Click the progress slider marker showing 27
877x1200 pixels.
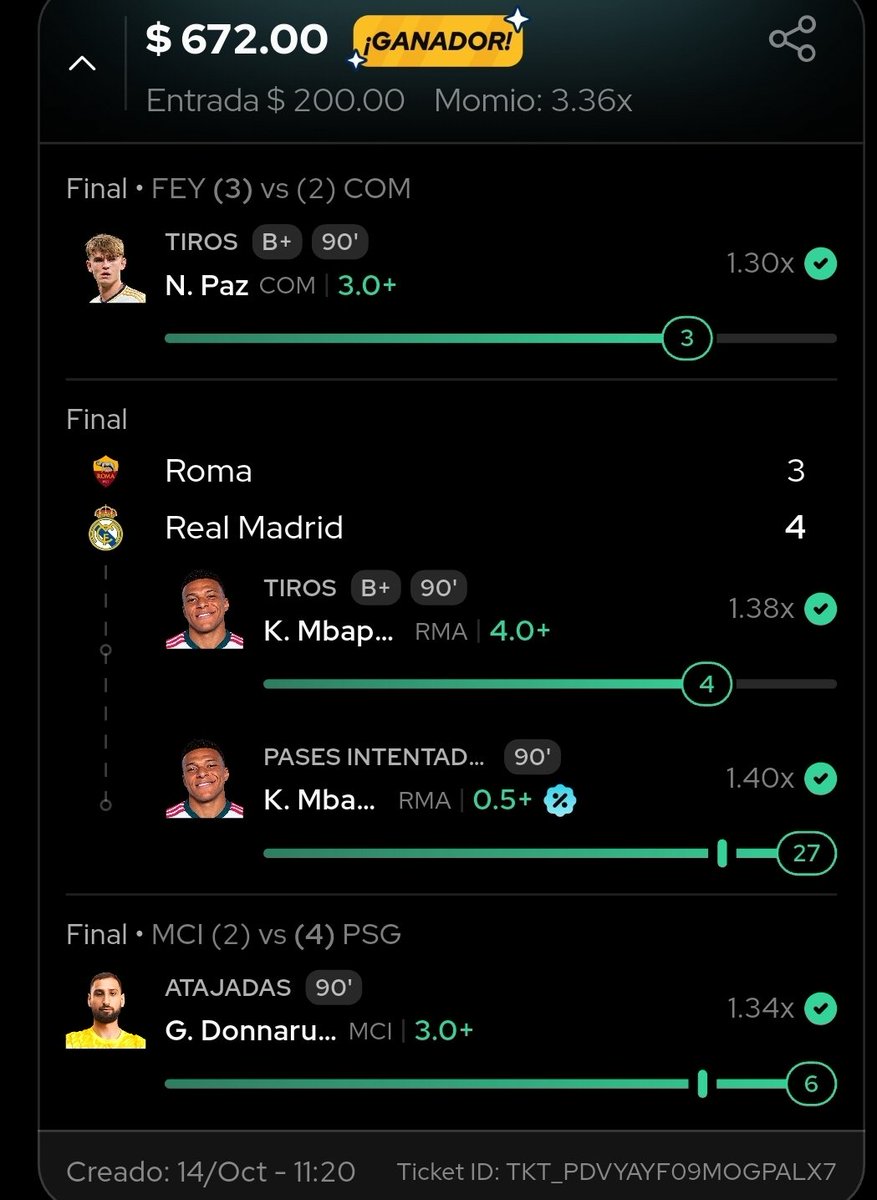point(806,853)
